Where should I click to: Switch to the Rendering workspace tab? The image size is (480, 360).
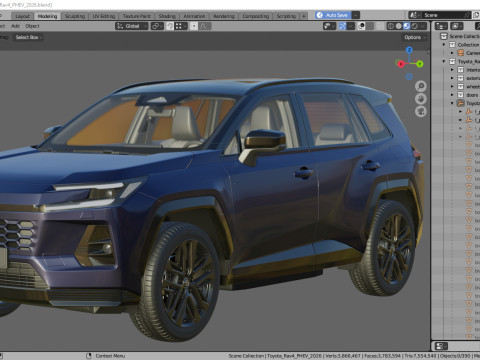click(224, 16)
